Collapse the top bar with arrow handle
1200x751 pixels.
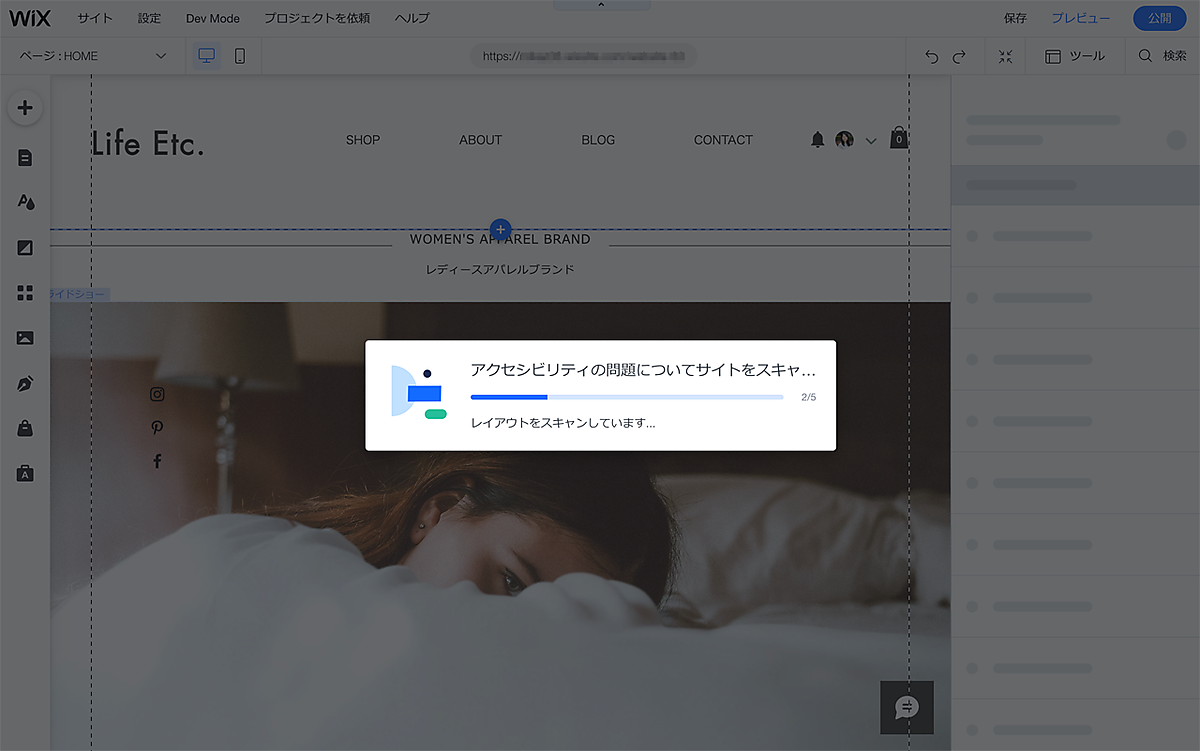point(601,5)
